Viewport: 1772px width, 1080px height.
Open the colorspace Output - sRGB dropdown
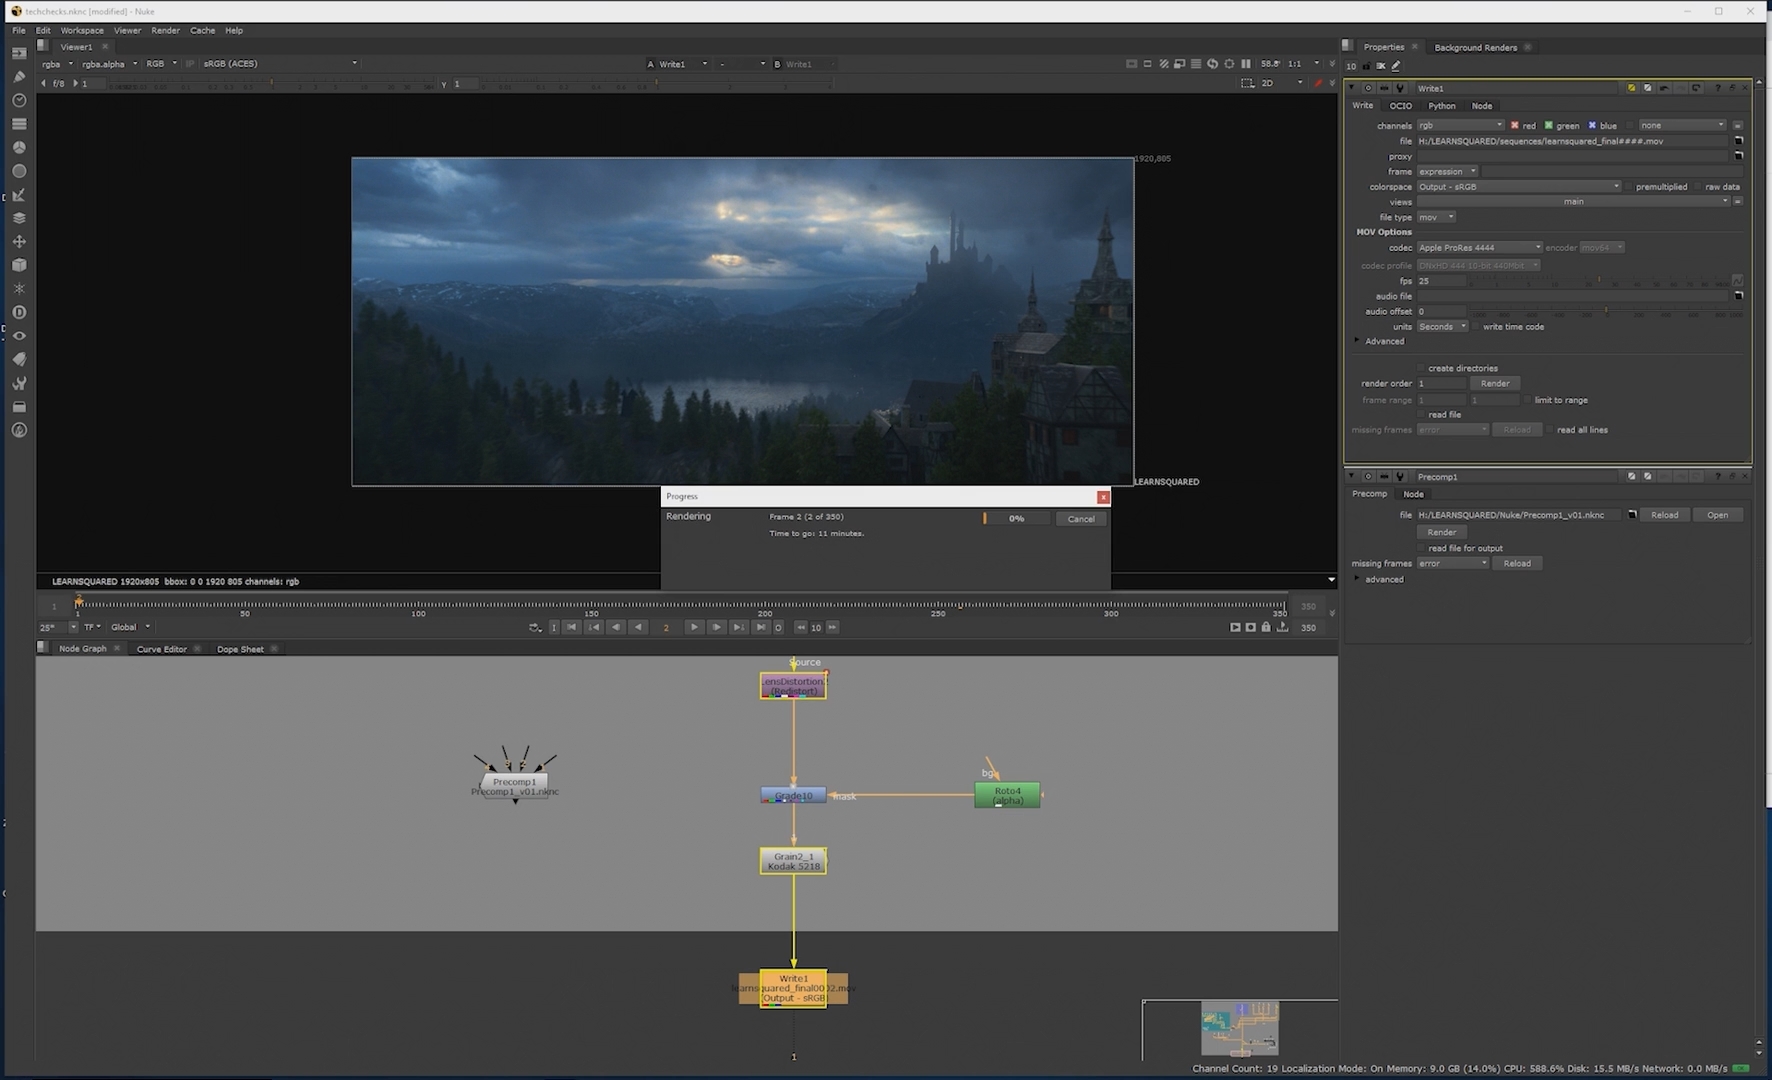1518,187
